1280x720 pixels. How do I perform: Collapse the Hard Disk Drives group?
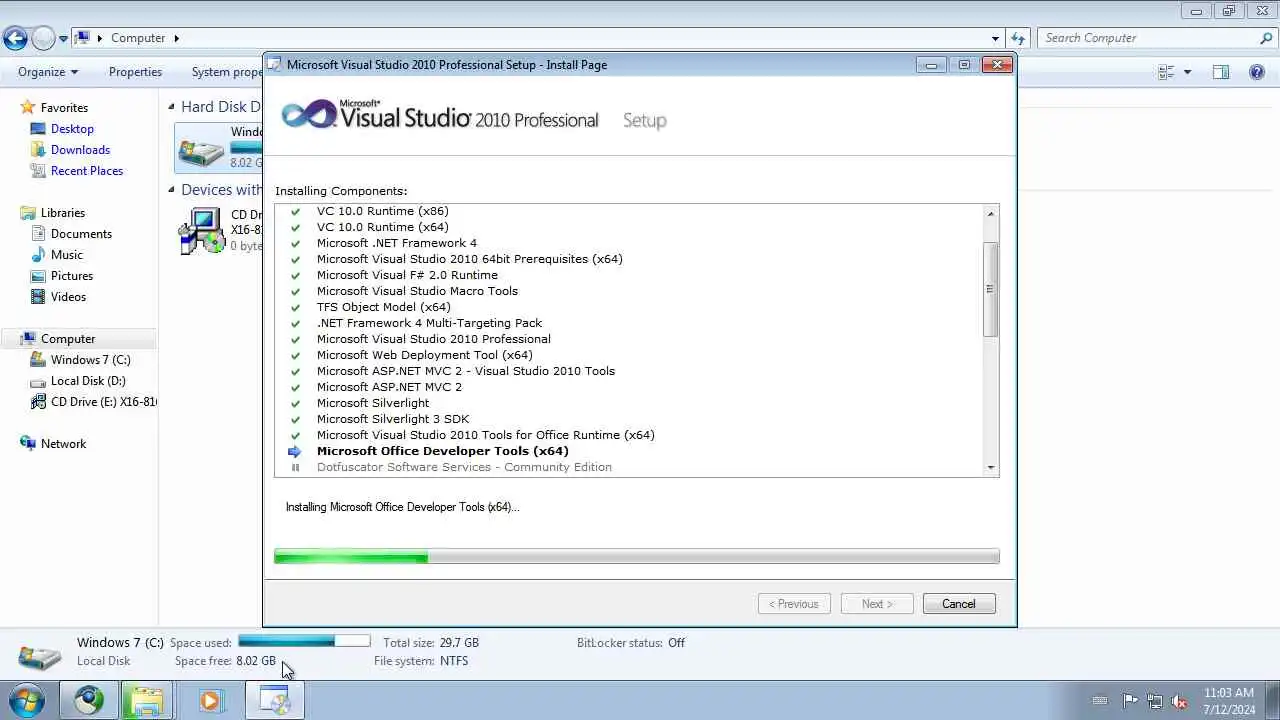pyautogui.click(x=171, y=107)
